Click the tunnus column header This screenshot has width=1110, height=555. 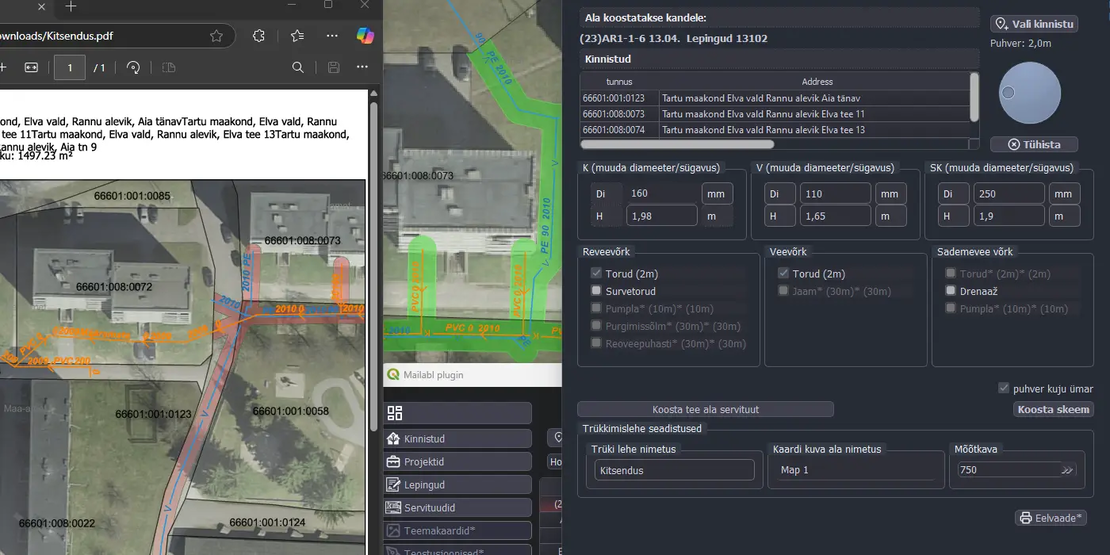tap(619, 81)
